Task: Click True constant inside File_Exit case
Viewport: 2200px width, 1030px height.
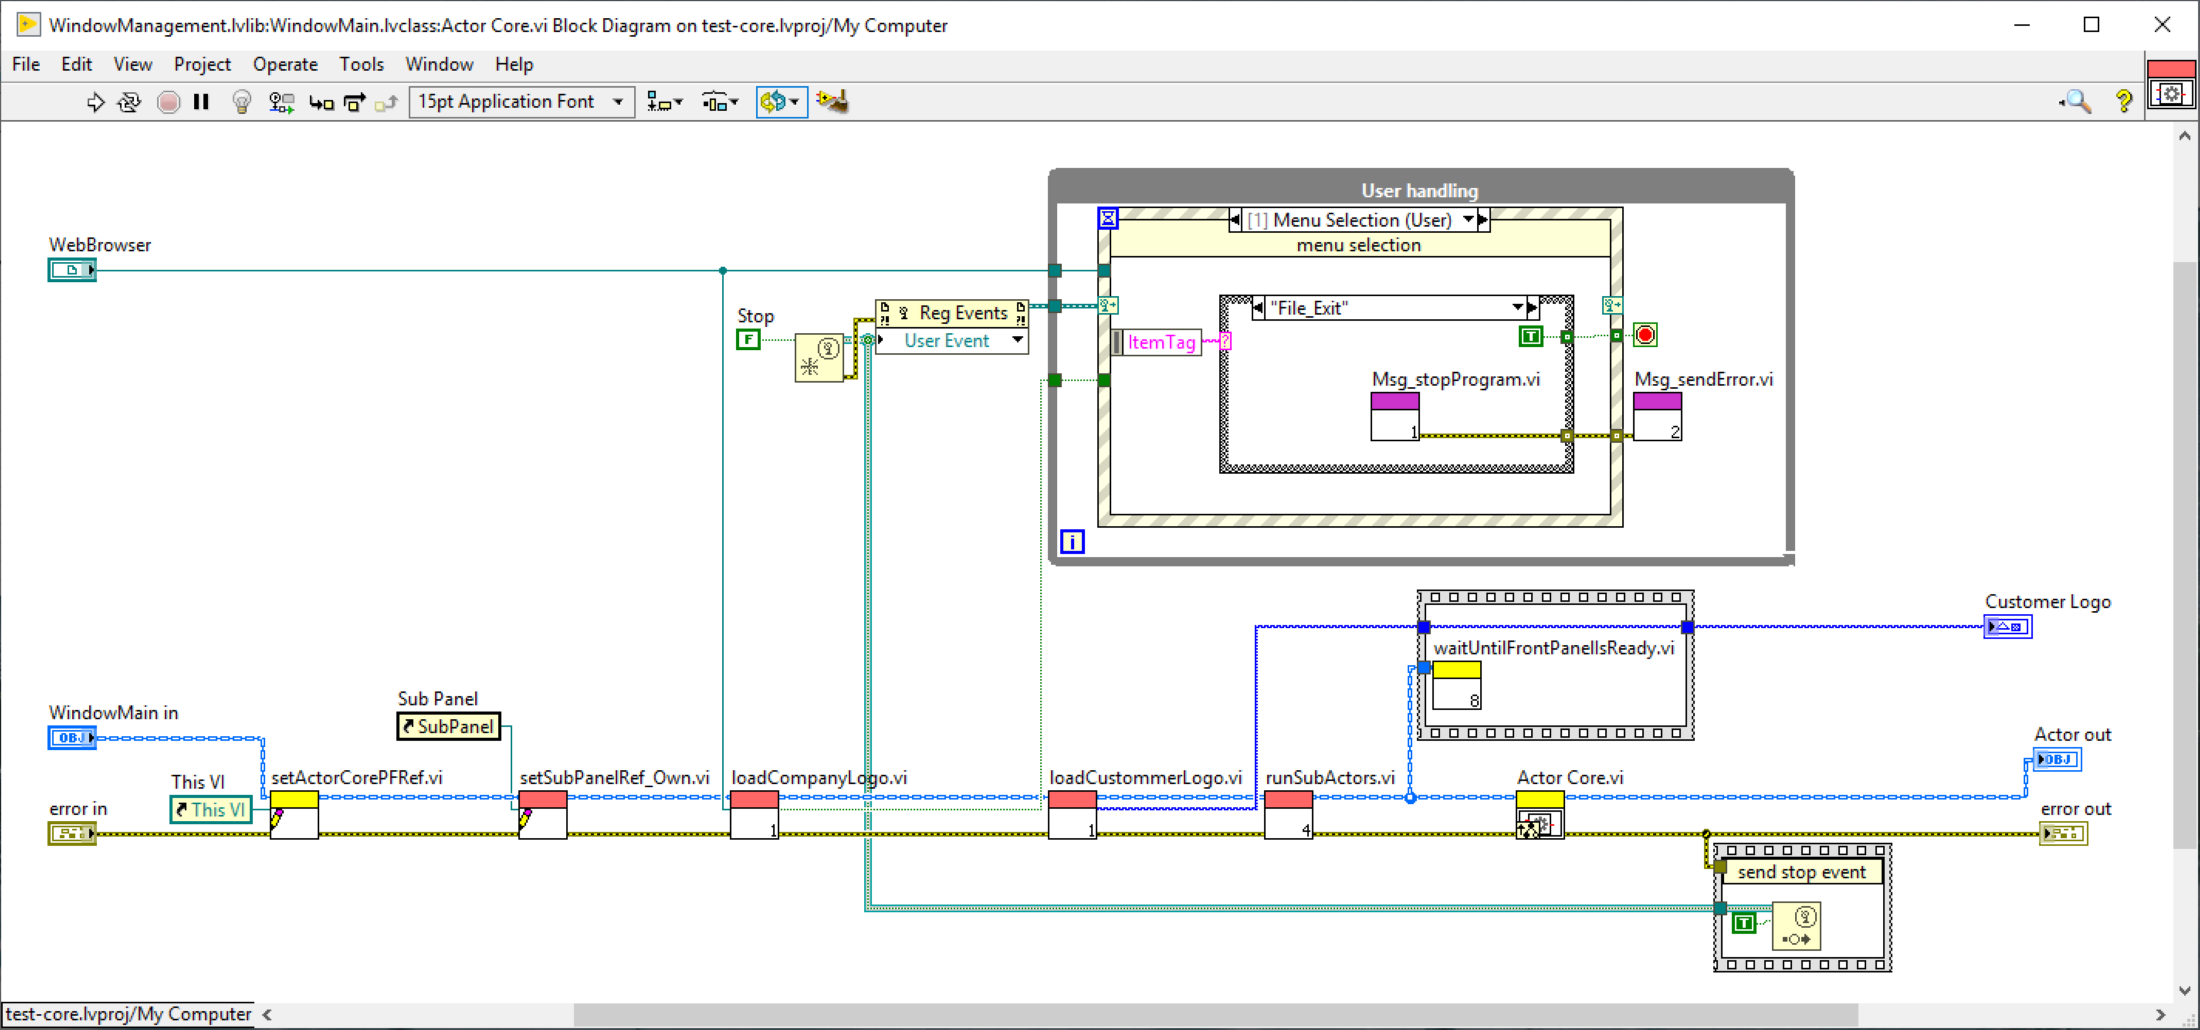Action: [1531, 337]
